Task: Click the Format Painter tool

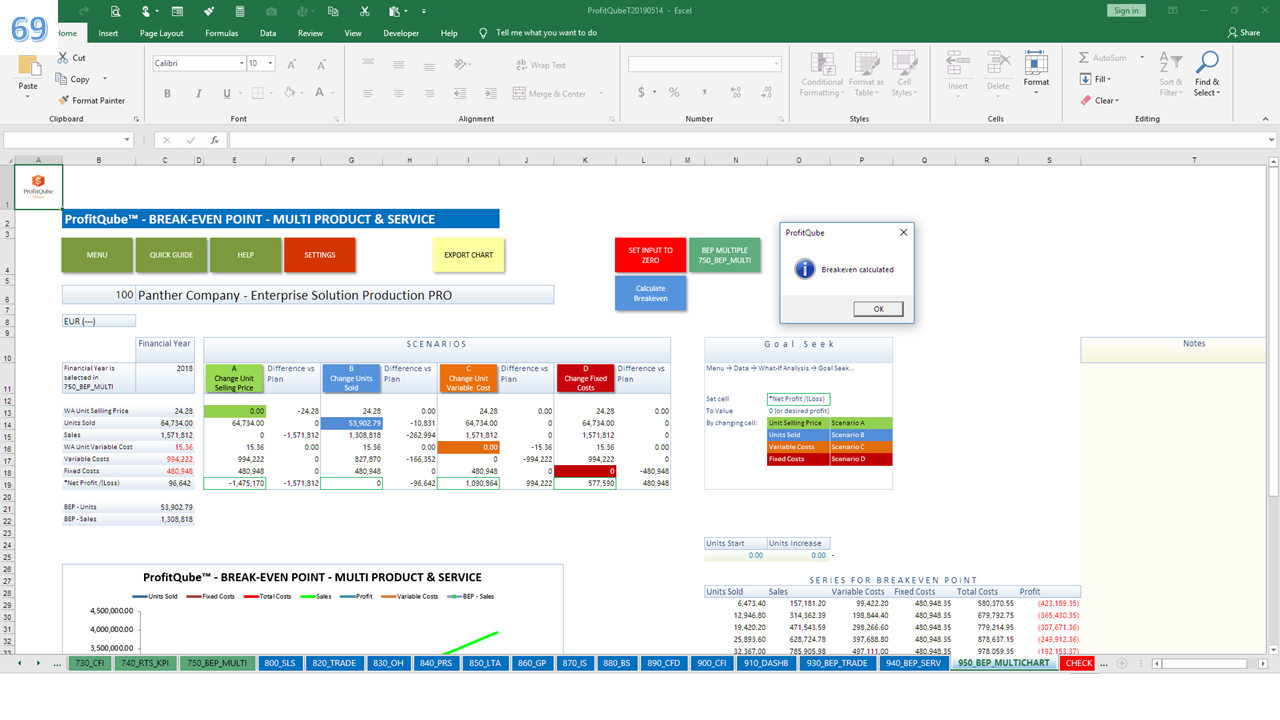Action: point(92,100)
